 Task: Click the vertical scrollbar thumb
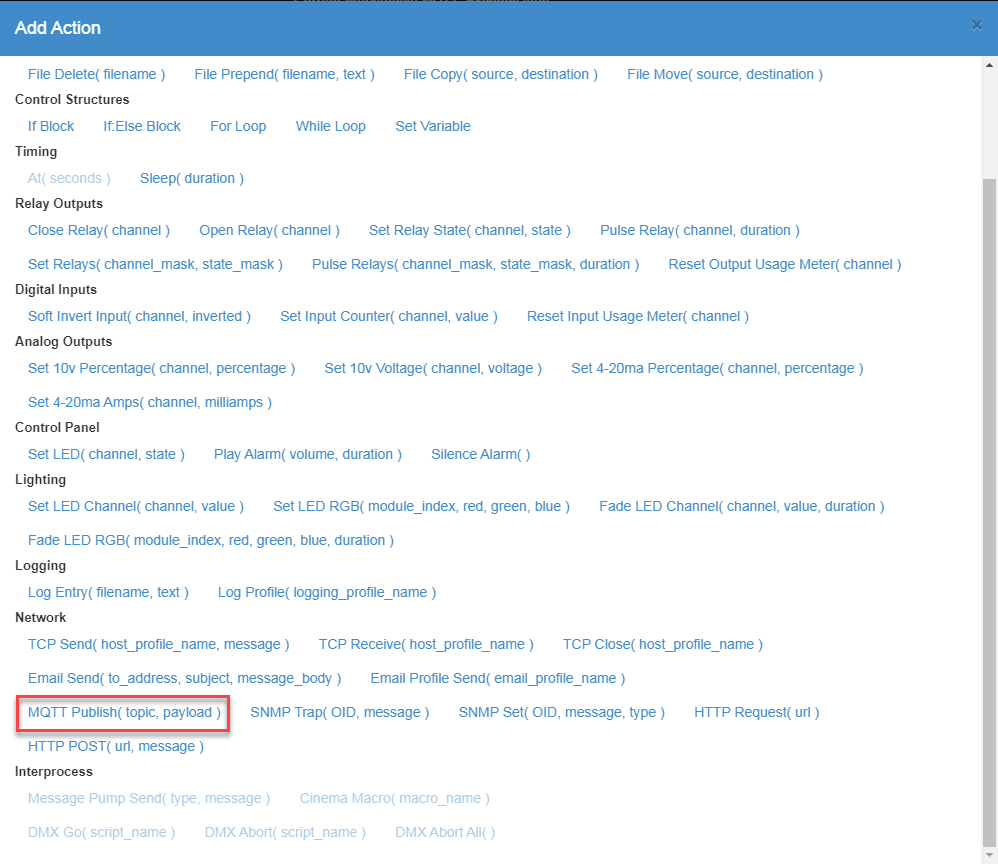[989, 513]
